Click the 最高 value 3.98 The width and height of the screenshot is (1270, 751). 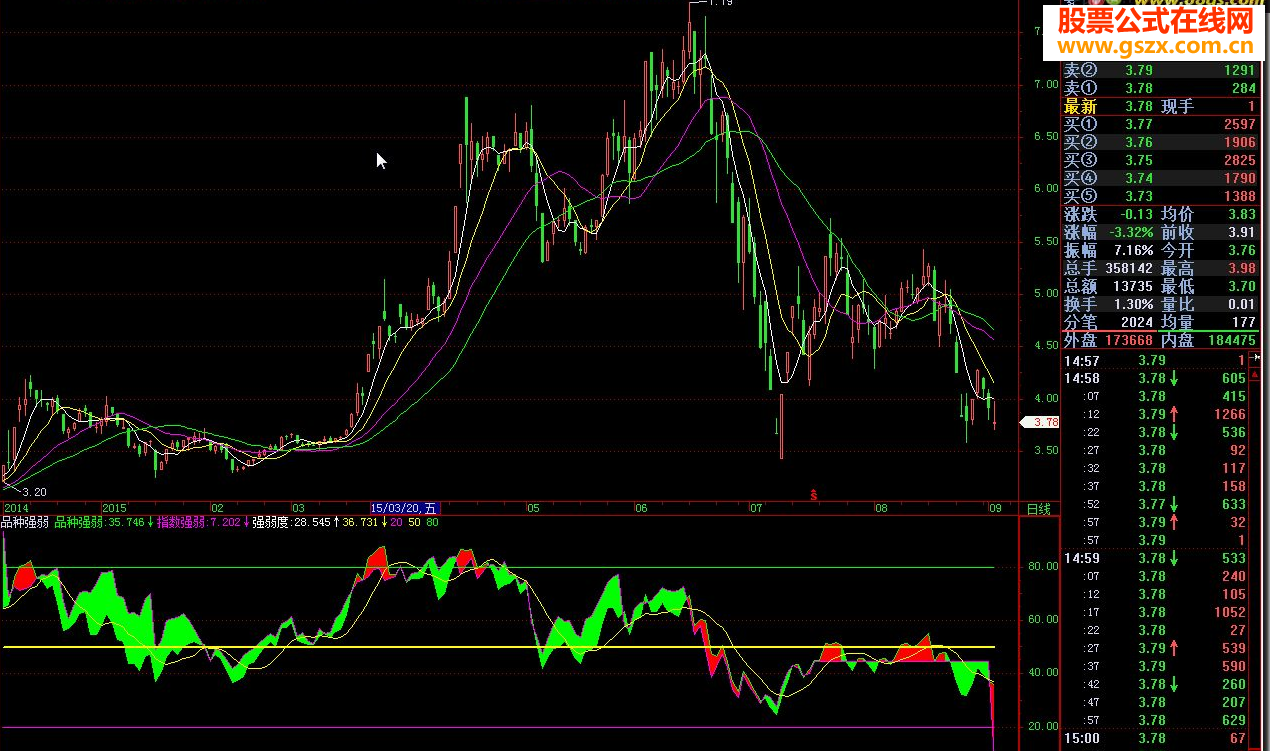(1241, 268)
